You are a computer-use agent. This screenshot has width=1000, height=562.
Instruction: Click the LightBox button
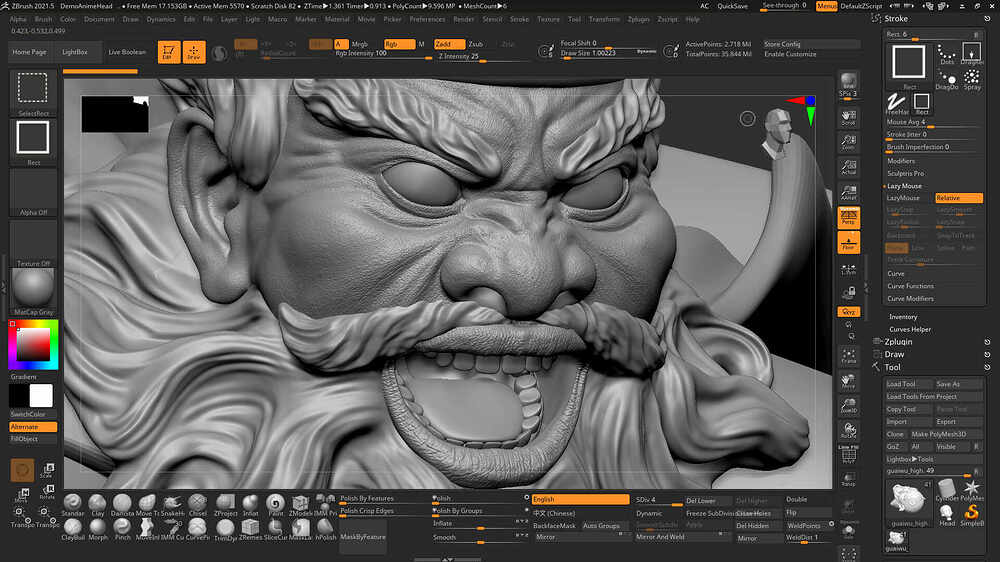coord(75,52)
